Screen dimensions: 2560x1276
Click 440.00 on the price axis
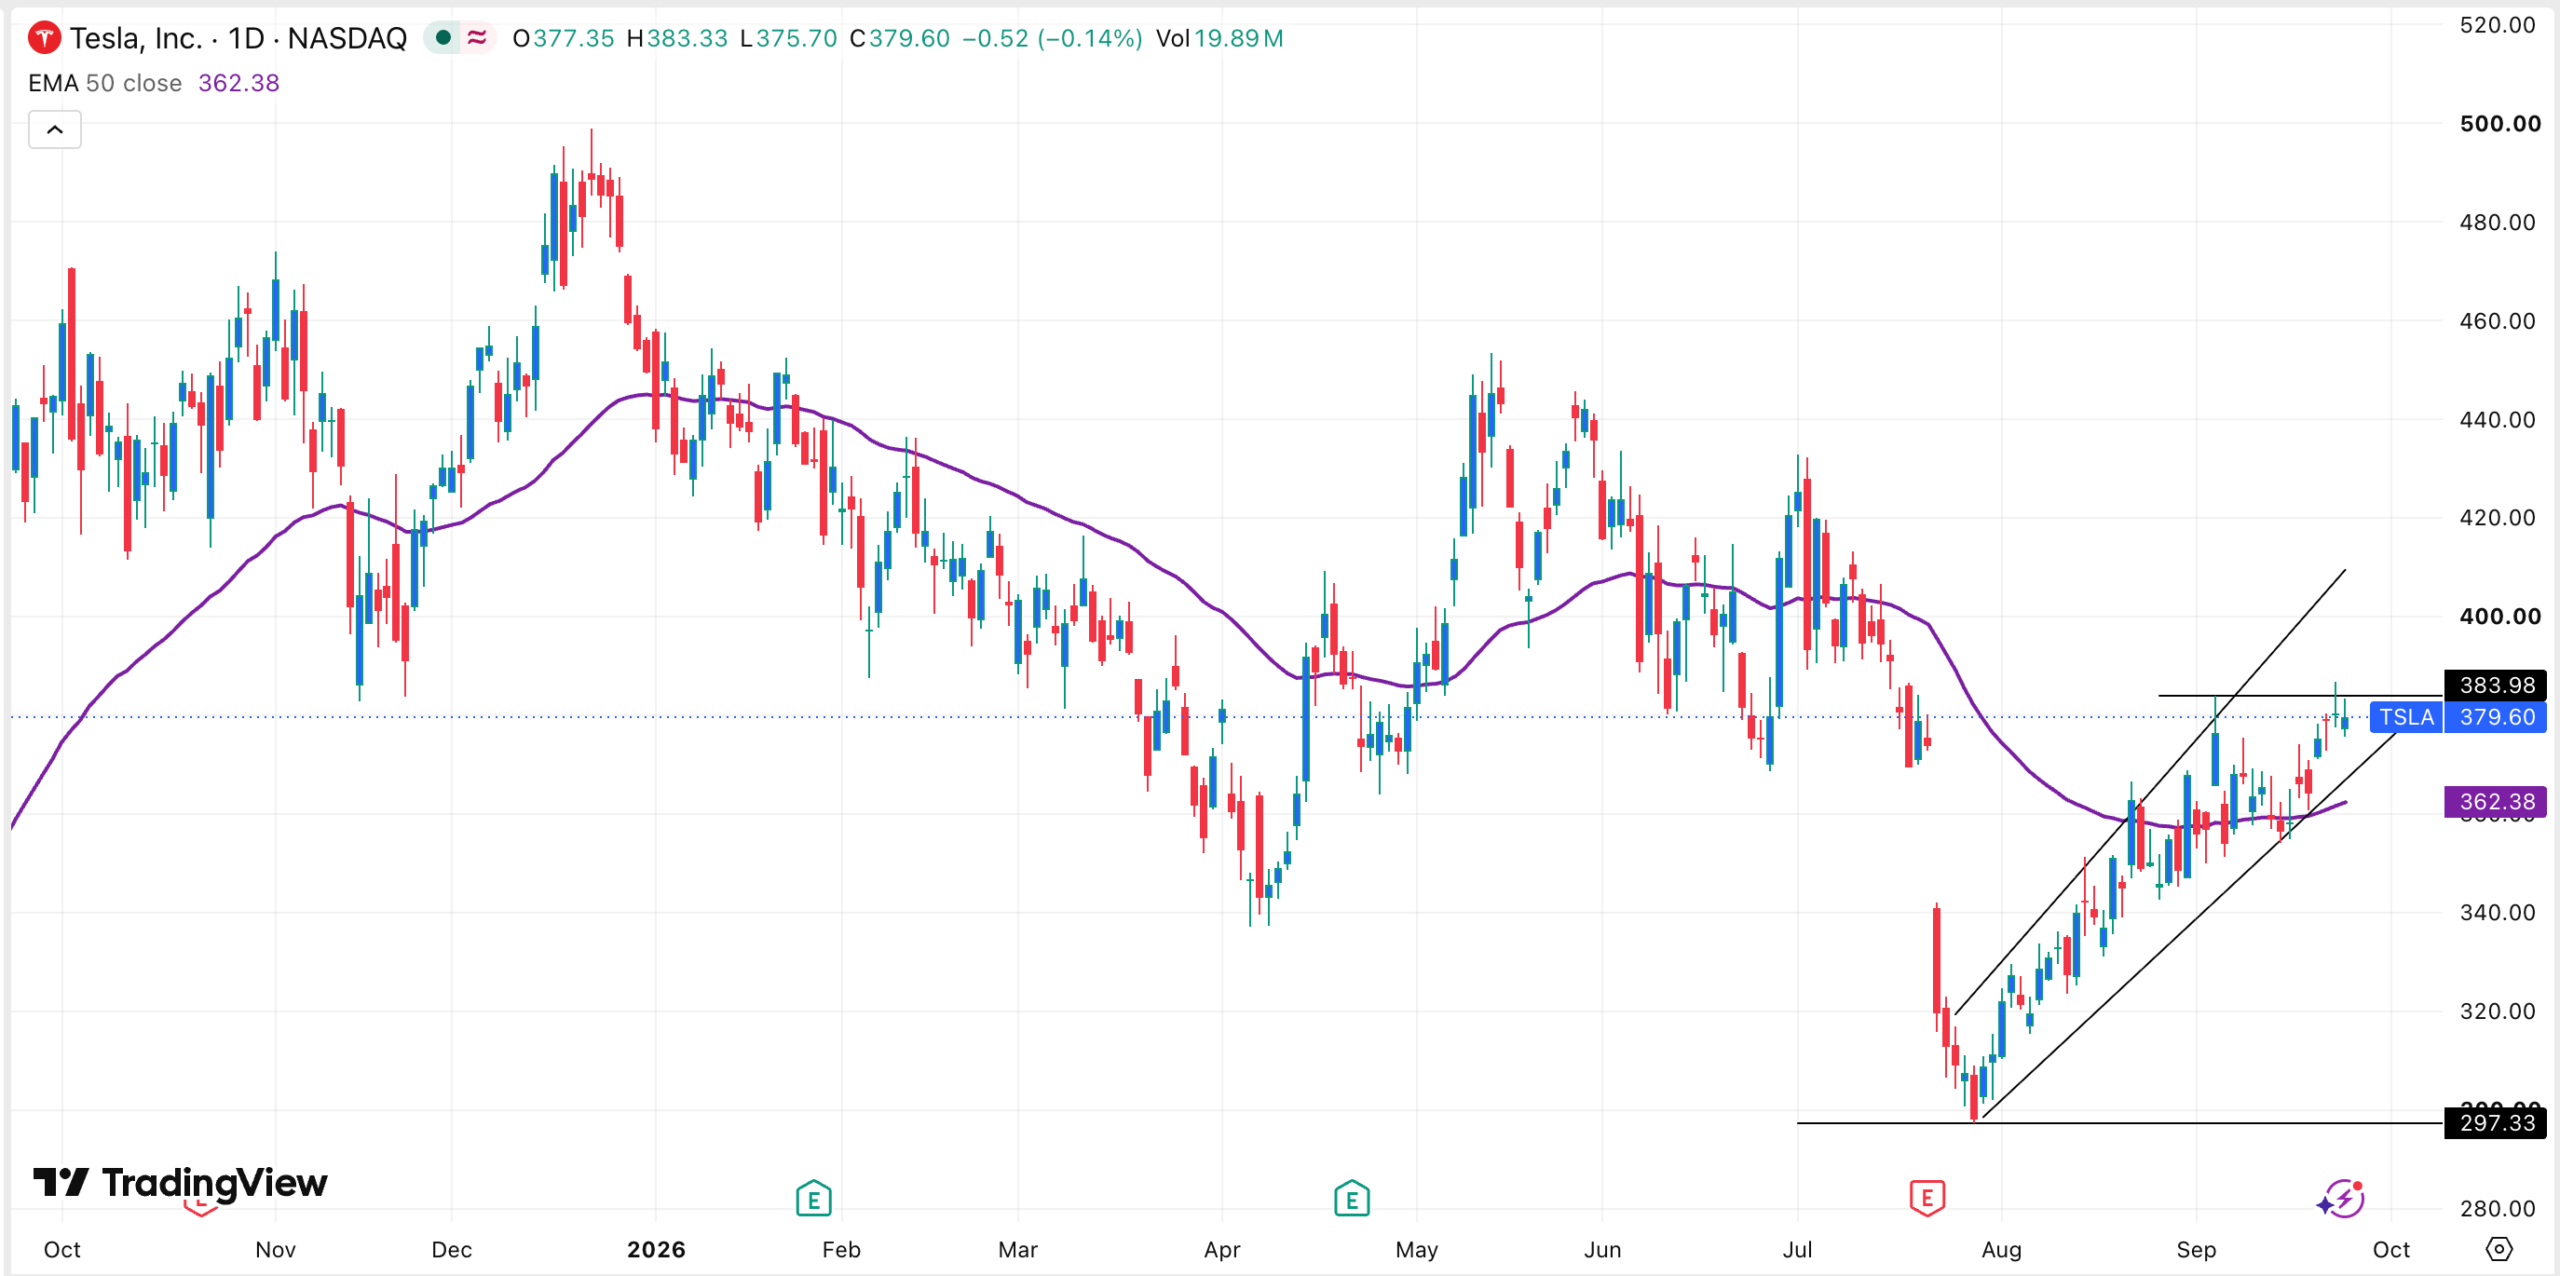pyautogui.click(x=2497, y=419)
